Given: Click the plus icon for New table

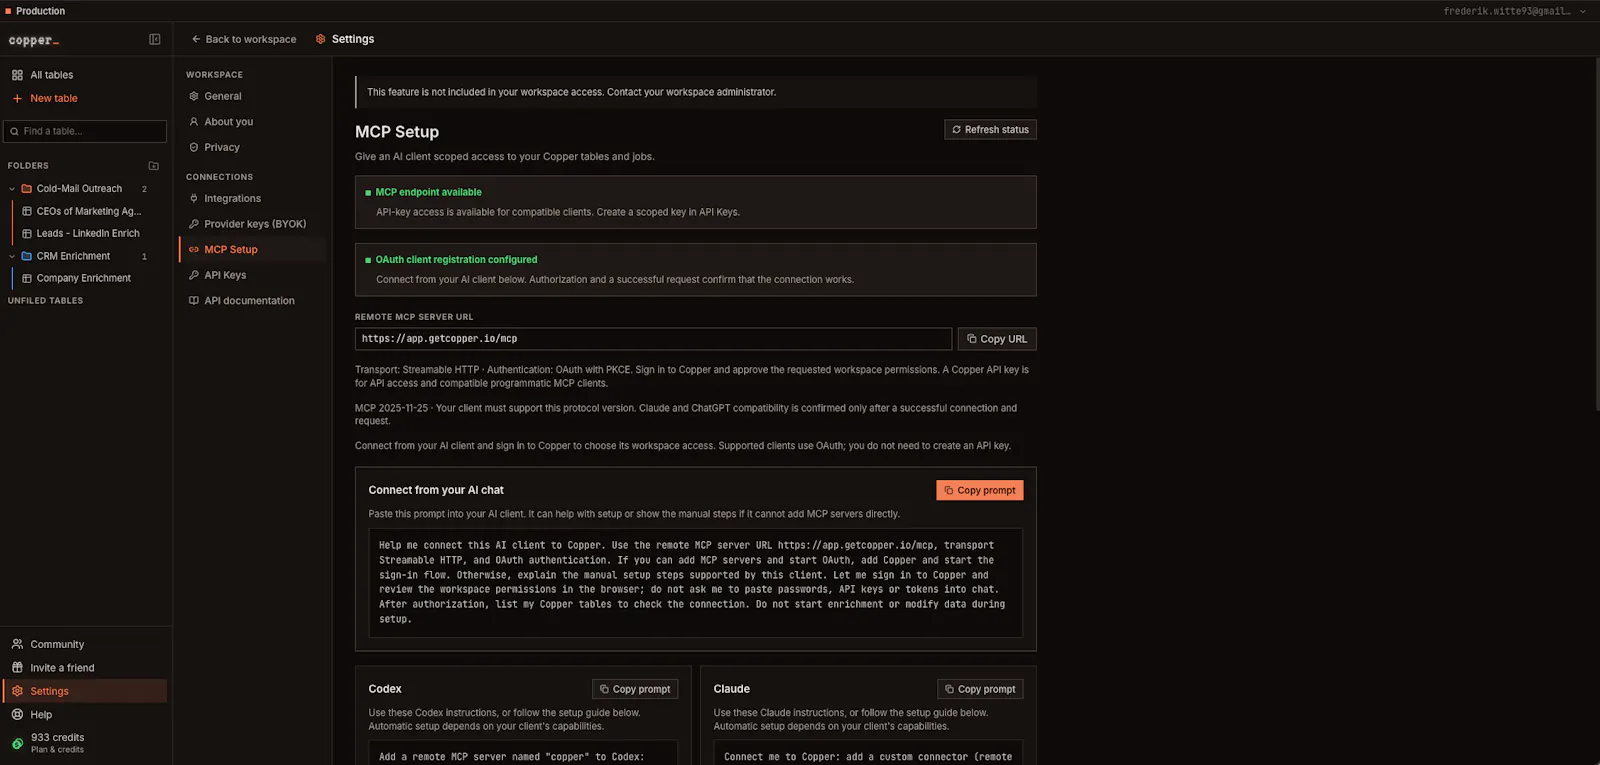Looking at the screenshot, I should point(17,98).
